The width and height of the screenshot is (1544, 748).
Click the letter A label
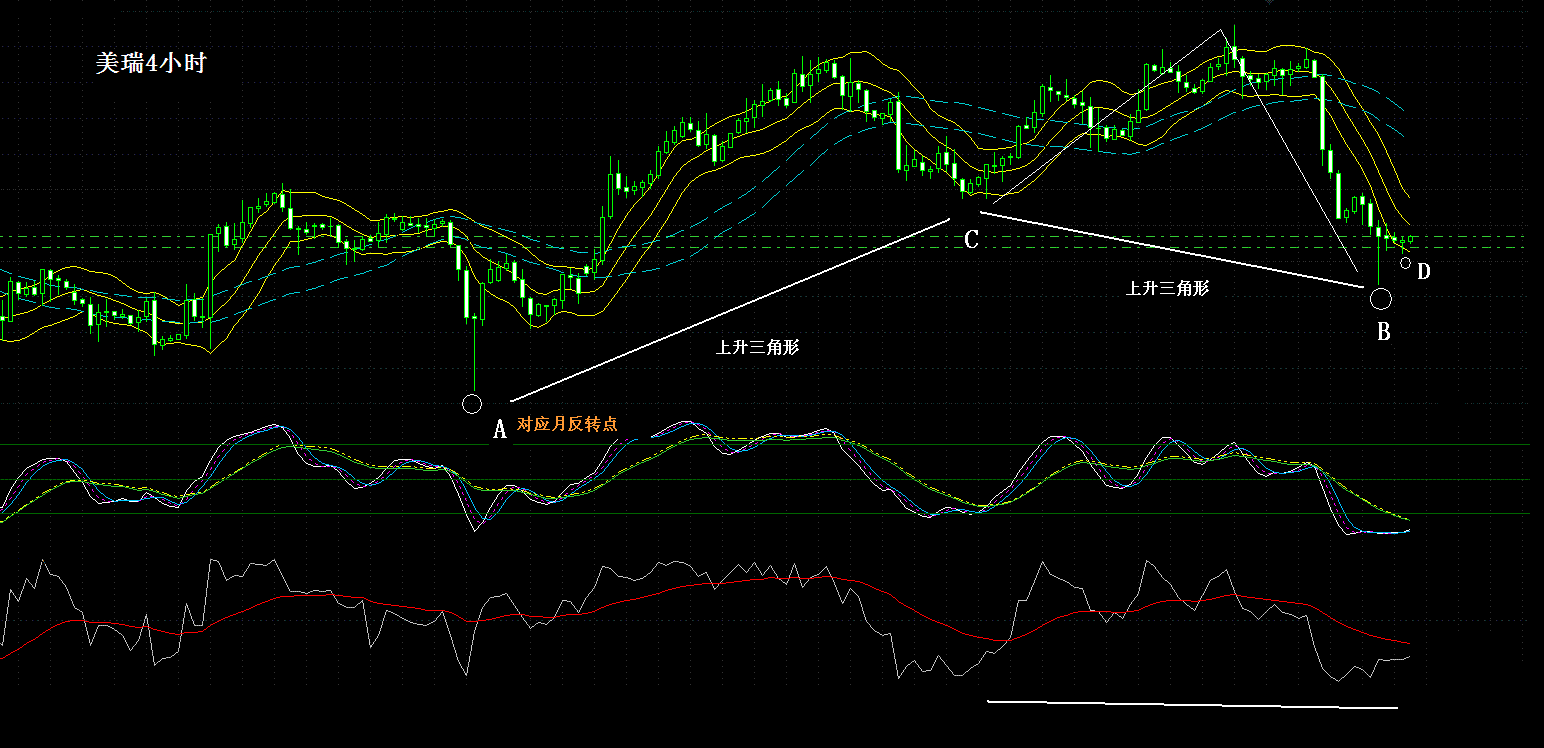(500, 430)
